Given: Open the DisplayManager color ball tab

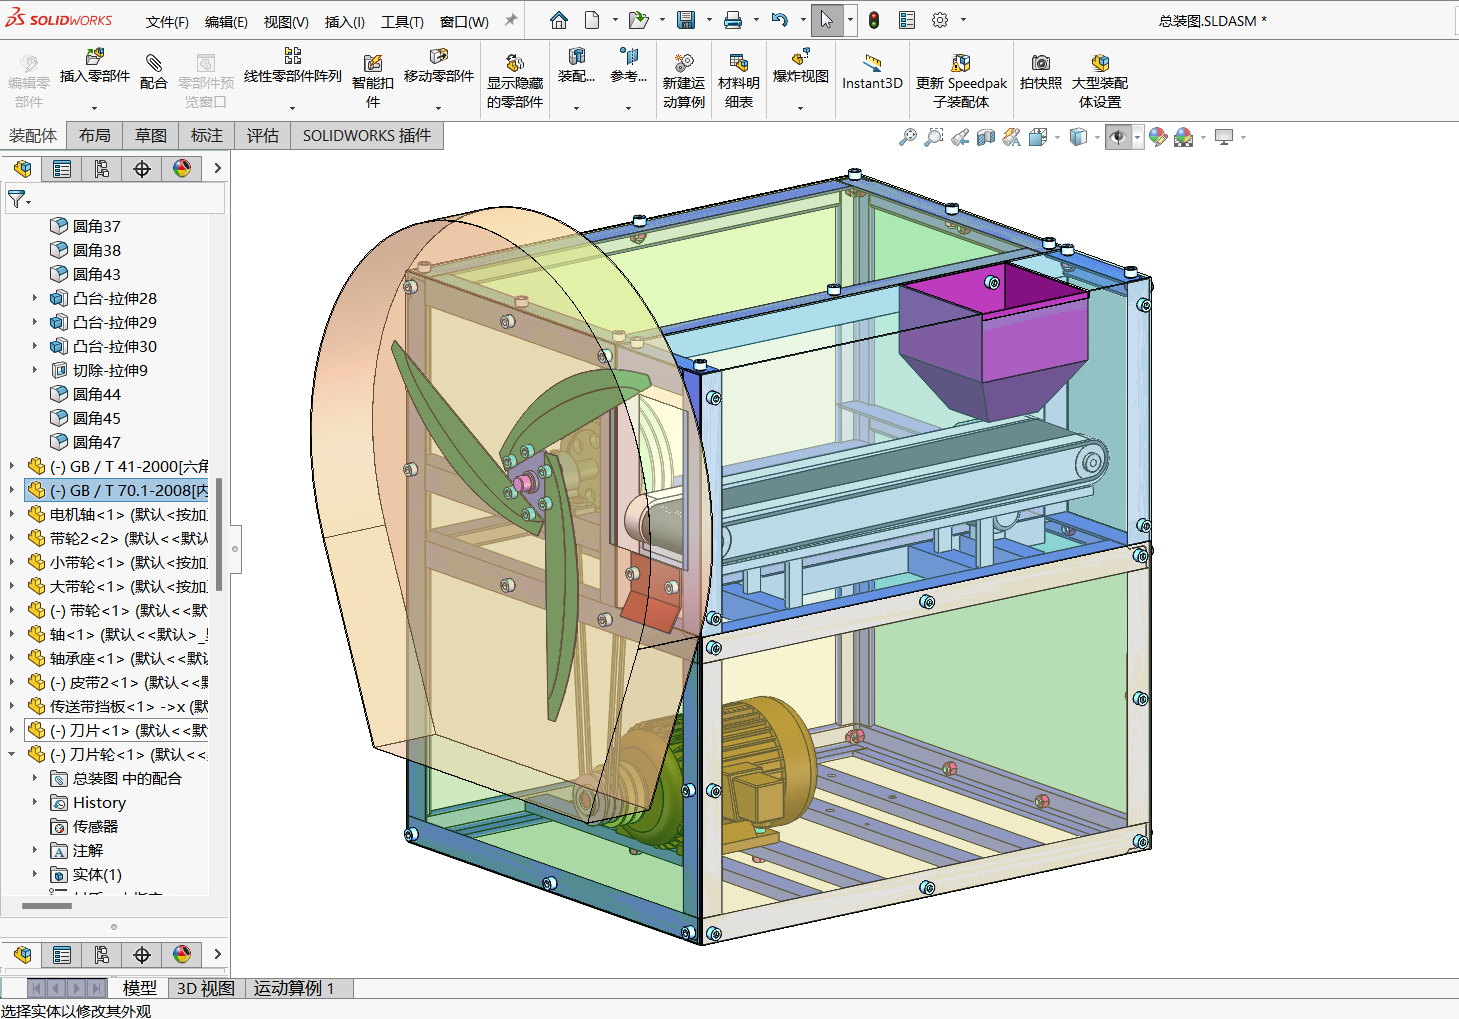Looking at the screenshot, I should tap(182, 169).
